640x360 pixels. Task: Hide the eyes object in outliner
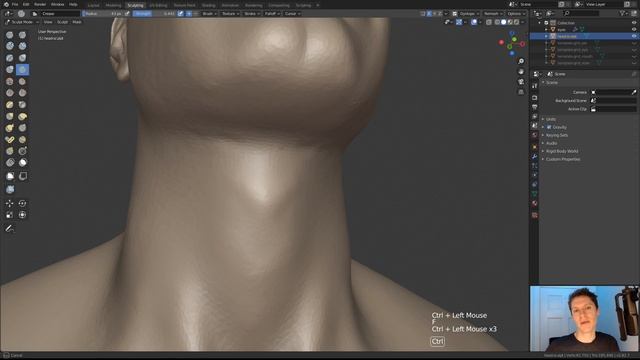click(634, 29)
